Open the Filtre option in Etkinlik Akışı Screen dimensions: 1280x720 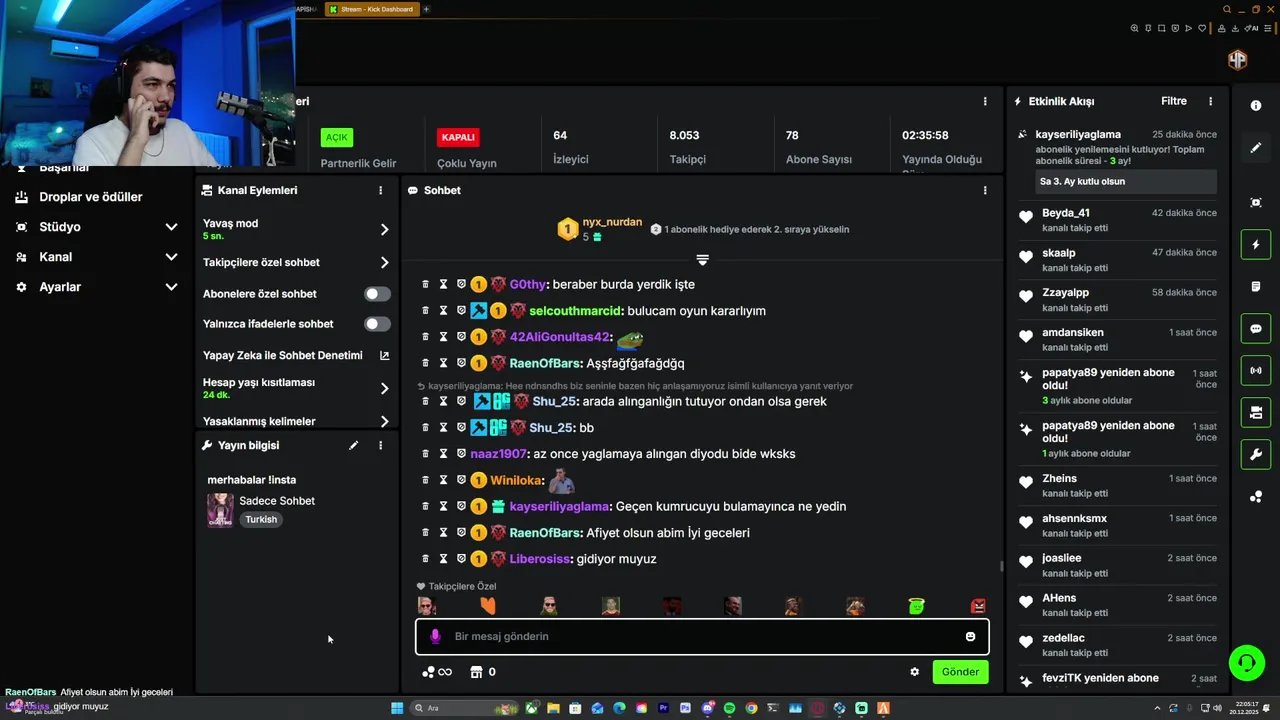[1174, 101]
